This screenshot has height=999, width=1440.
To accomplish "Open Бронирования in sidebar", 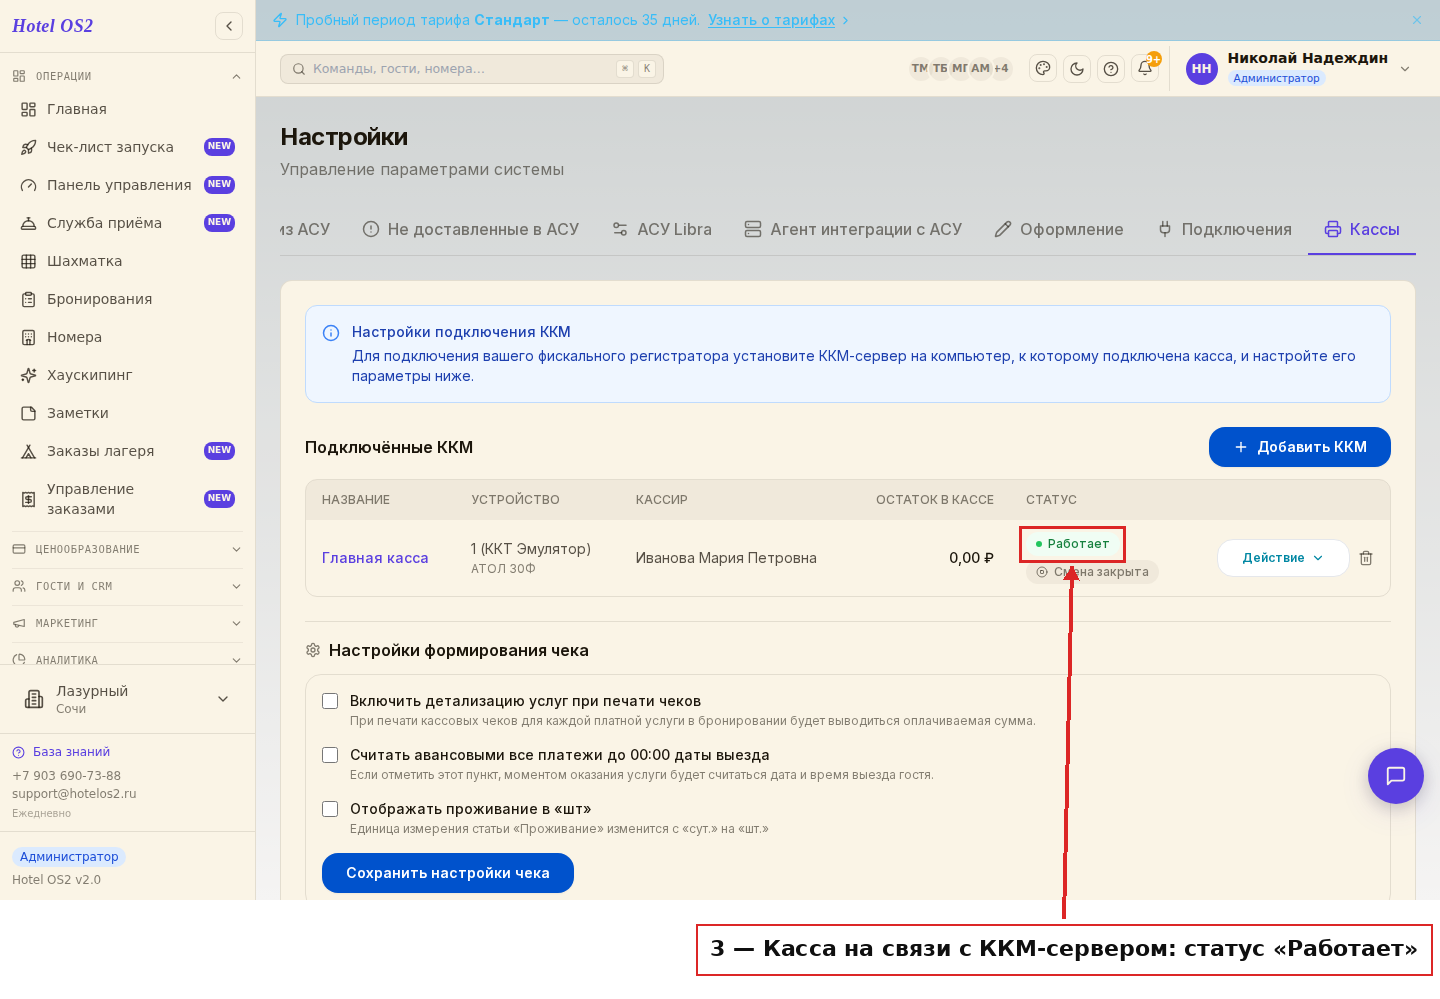I will [128, 299].
